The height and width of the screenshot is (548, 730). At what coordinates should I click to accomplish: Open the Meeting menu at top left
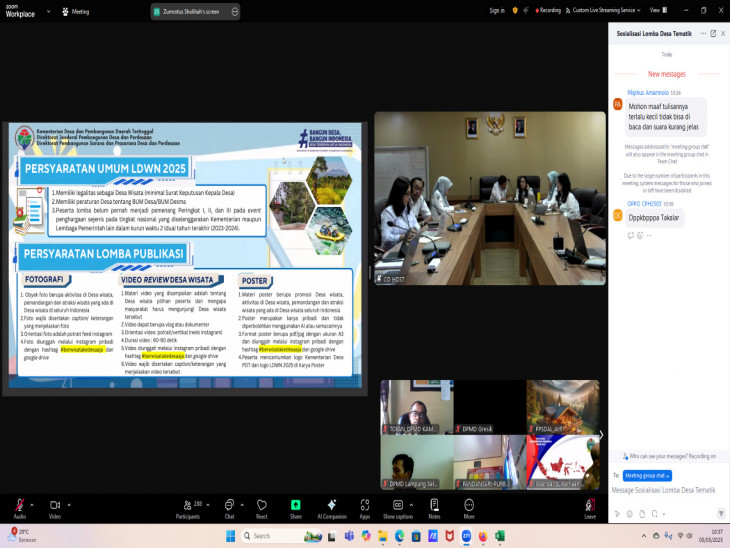(76, 11)
